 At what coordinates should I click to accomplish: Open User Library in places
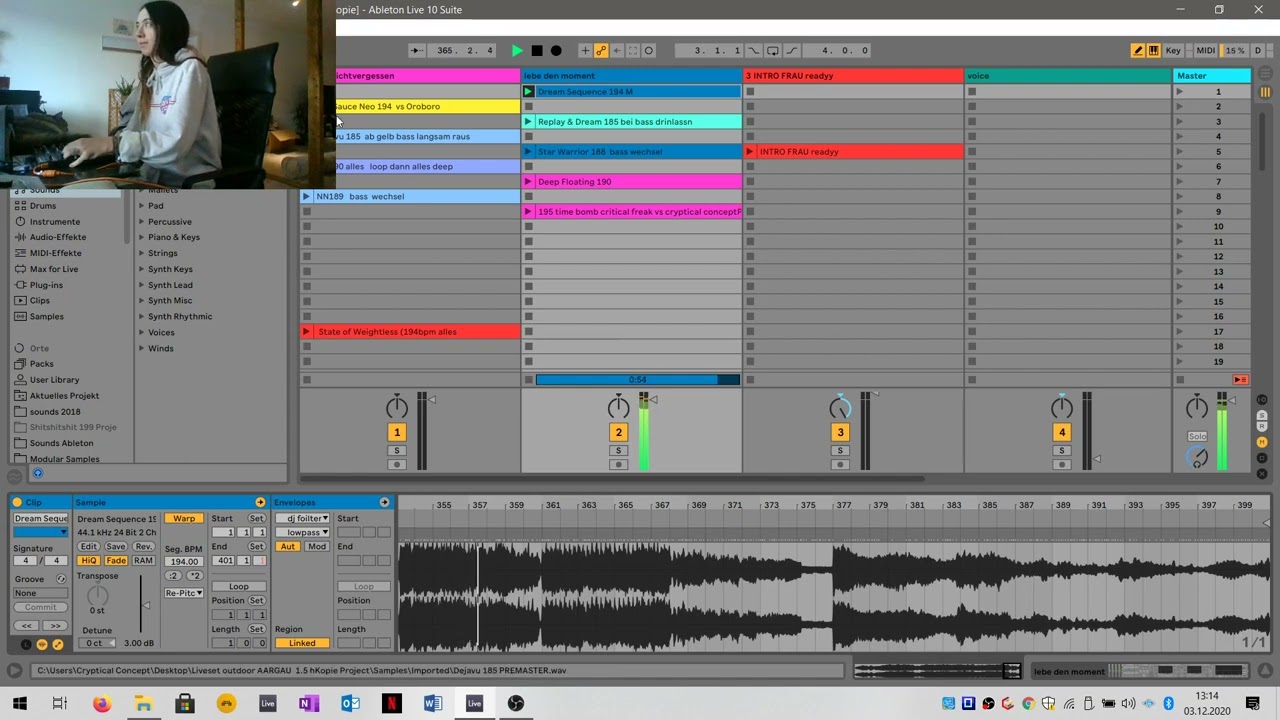coord(54,380)
